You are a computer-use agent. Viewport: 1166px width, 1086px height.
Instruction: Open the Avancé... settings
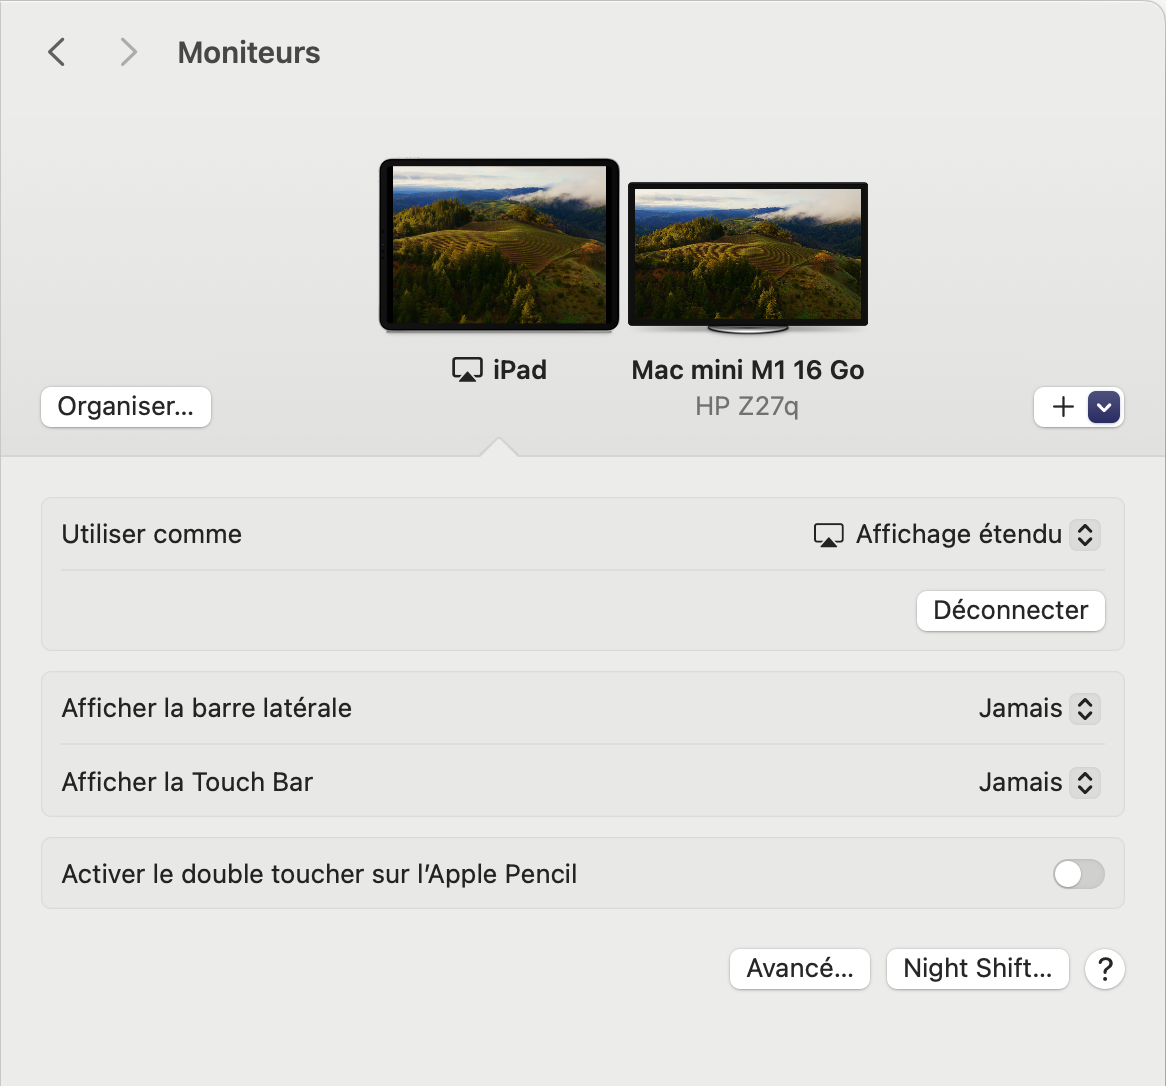click(800, 968)
